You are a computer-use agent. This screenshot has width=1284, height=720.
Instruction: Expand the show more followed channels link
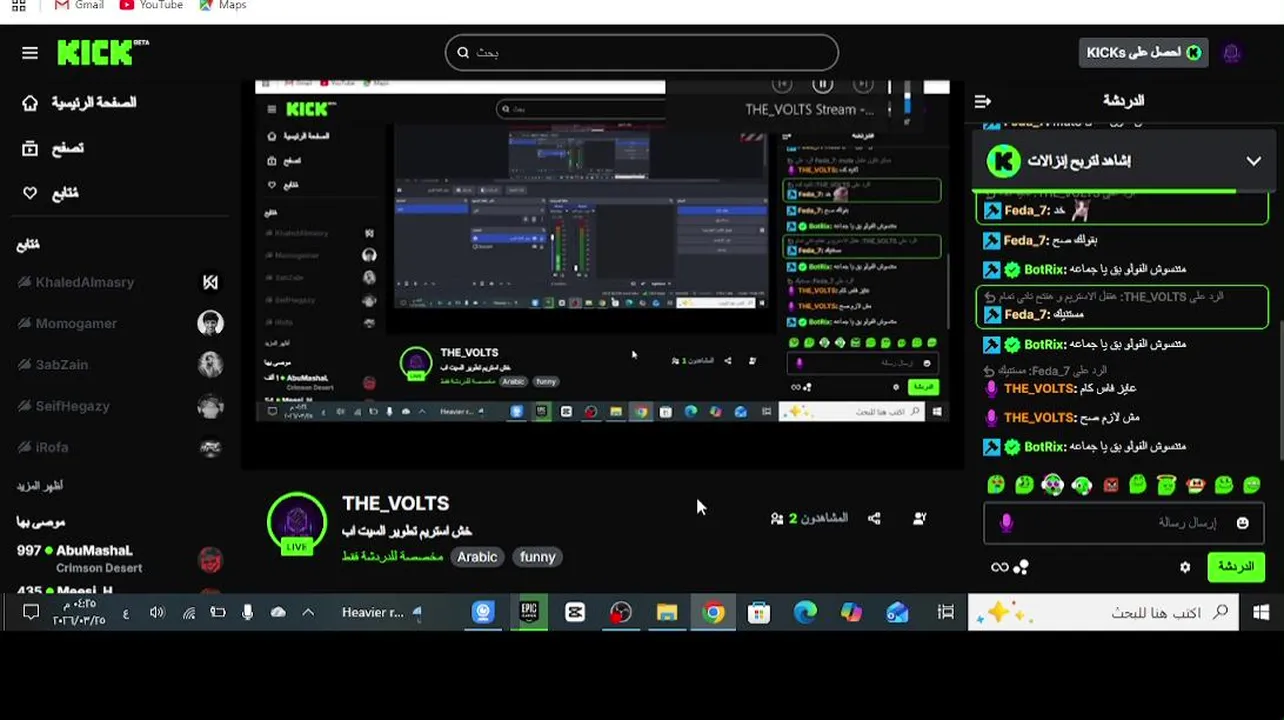point(40,486)
